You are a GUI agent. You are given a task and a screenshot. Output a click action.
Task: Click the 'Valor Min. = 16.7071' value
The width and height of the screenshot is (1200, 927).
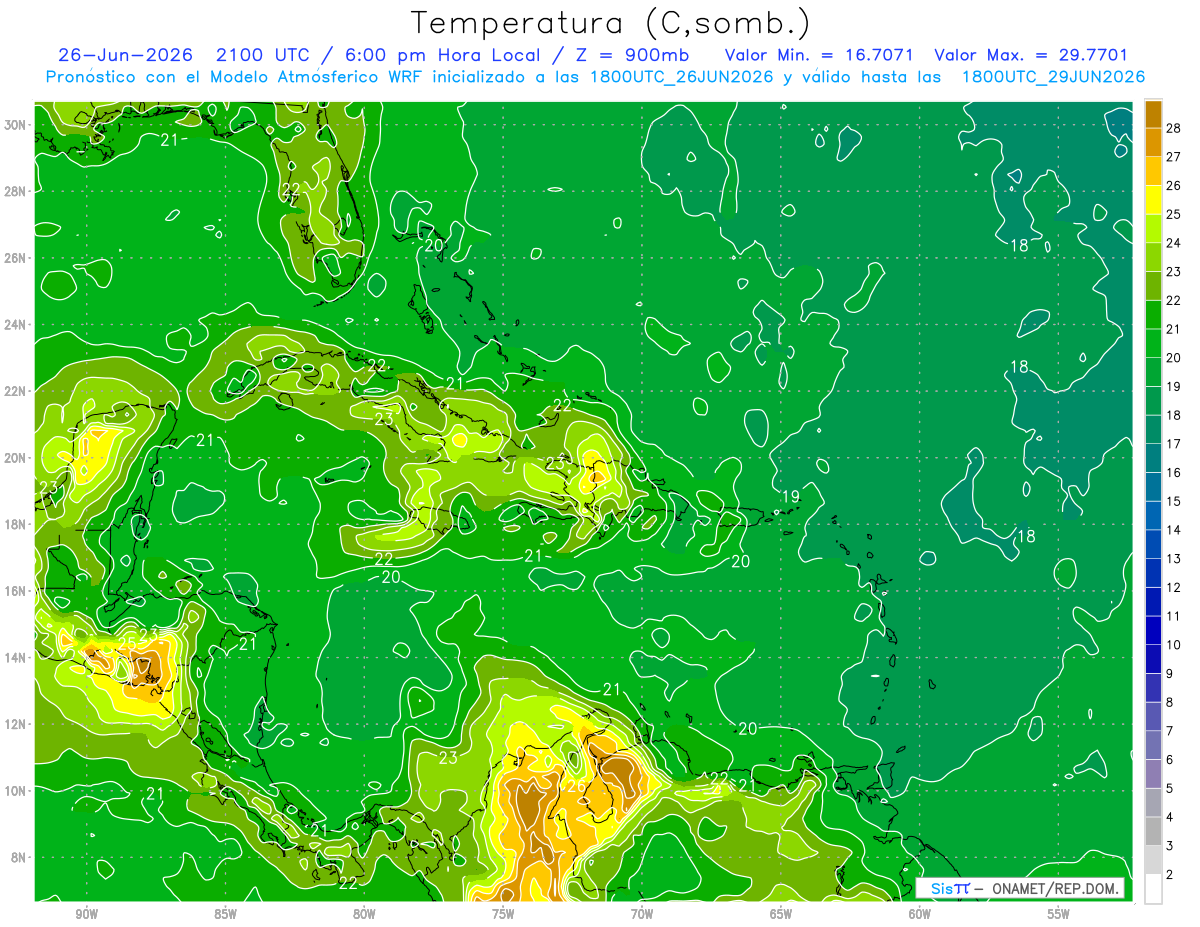coord(820,55)
